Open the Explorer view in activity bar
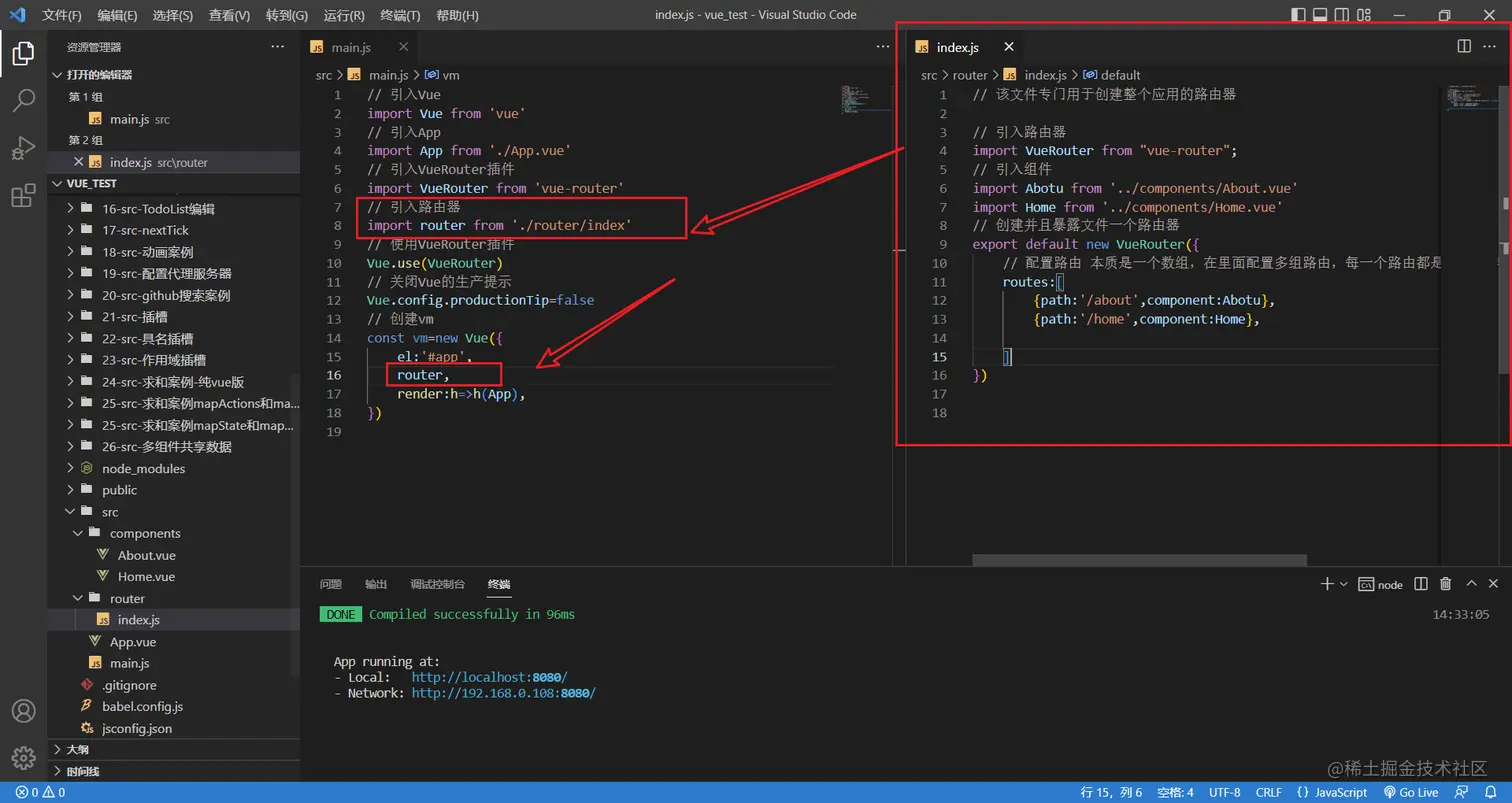Screen dimensions: 1512x803 [23, 53]
